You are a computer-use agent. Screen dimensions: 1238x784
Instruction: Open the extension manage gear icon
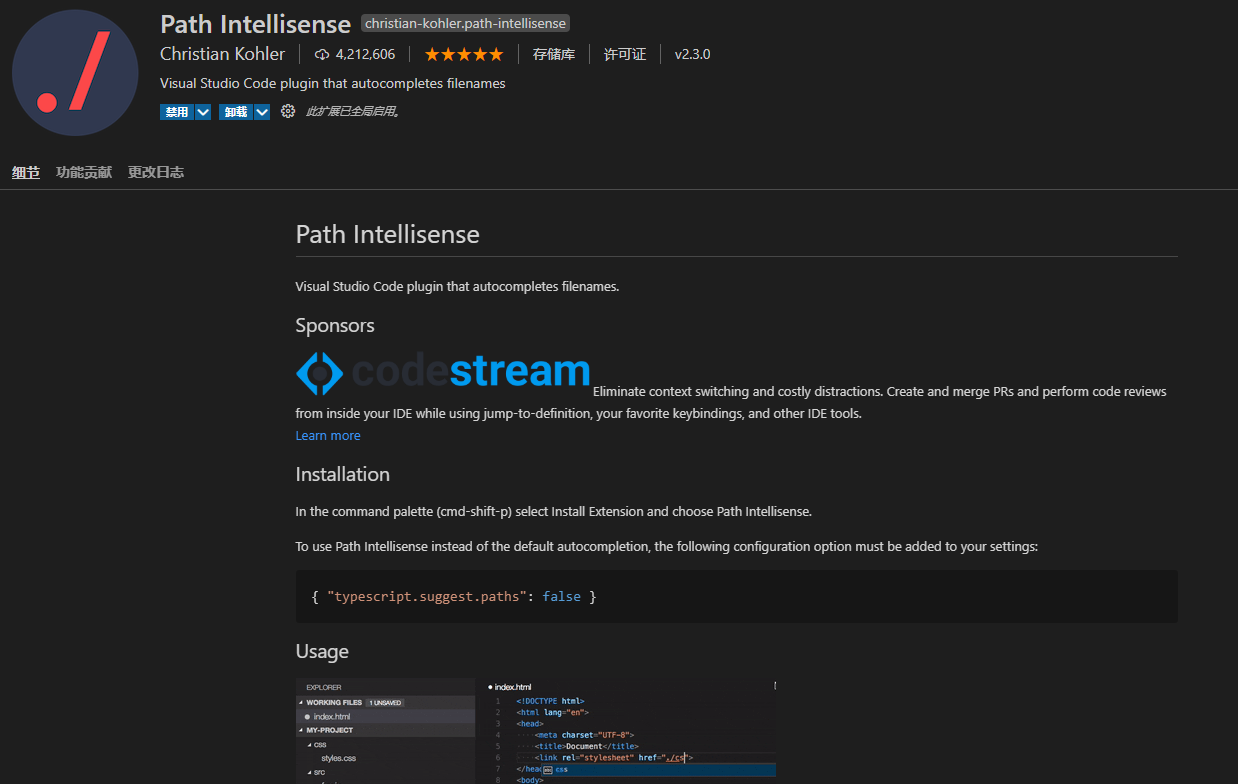pyautogui.click(x=288, y=111)
